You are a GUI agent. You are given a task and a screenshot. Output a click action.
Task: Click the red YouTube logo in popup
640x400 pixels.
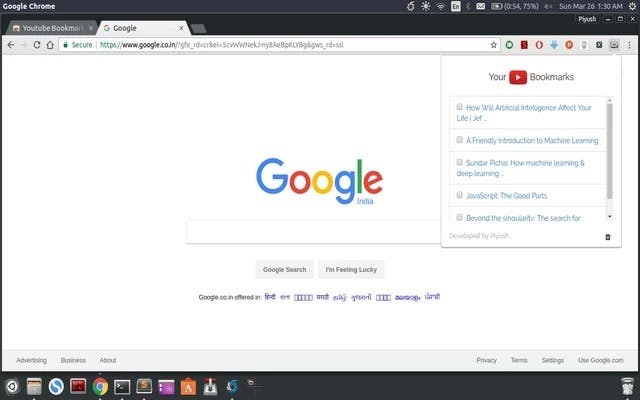(x=518, y=77)
